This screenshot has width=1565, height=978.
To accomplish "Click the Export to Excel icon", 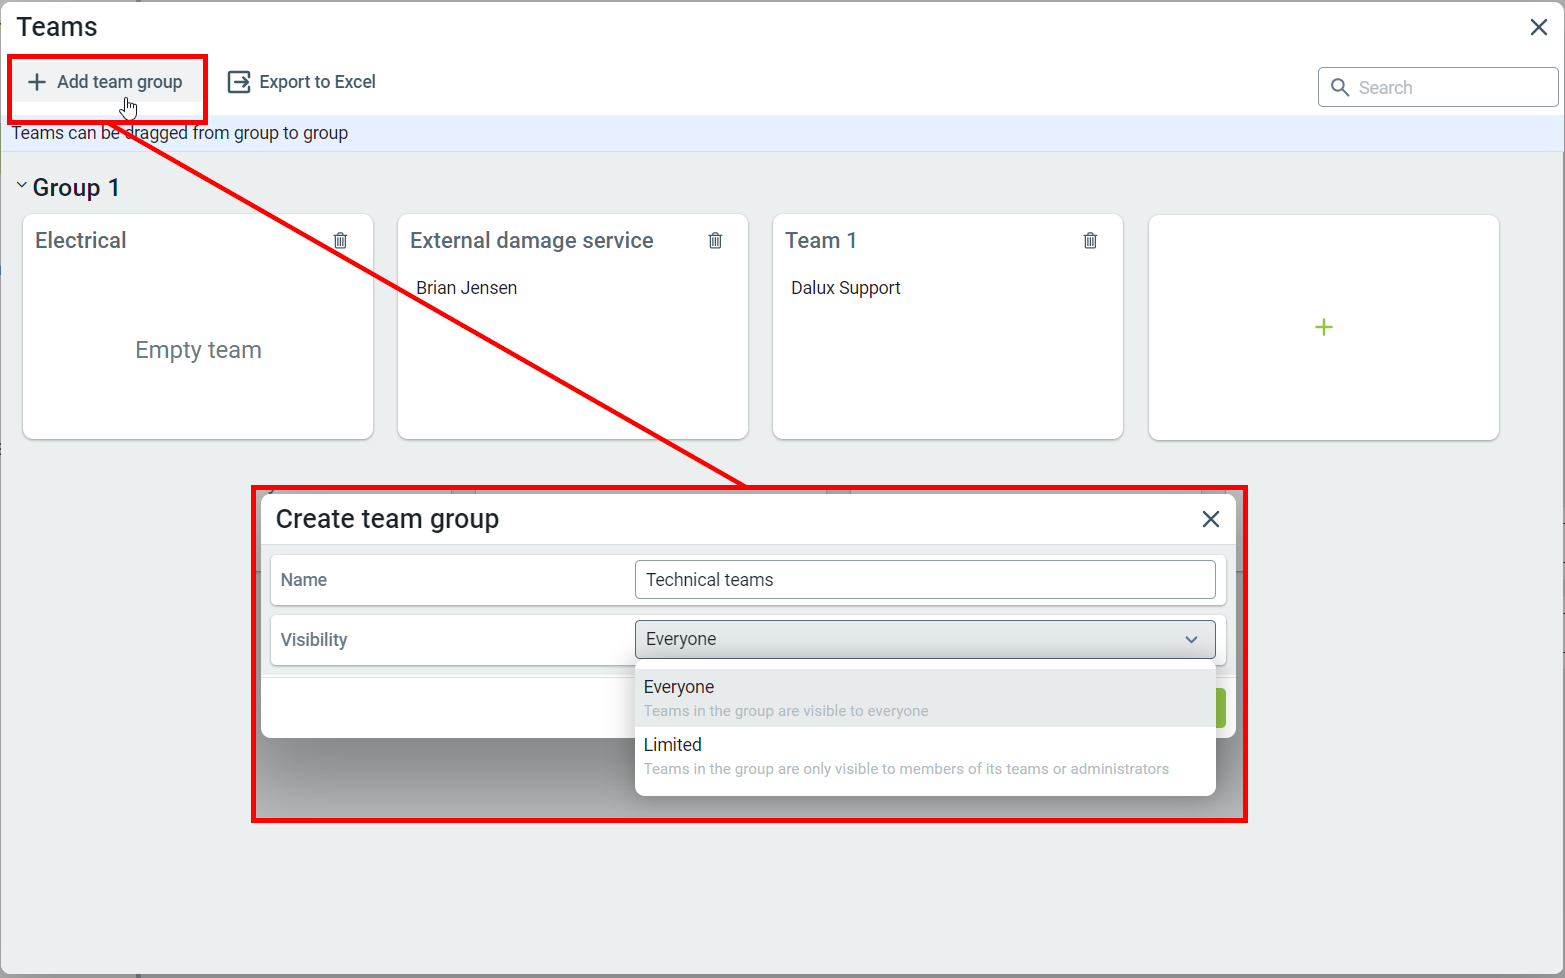I will (239, 82).
